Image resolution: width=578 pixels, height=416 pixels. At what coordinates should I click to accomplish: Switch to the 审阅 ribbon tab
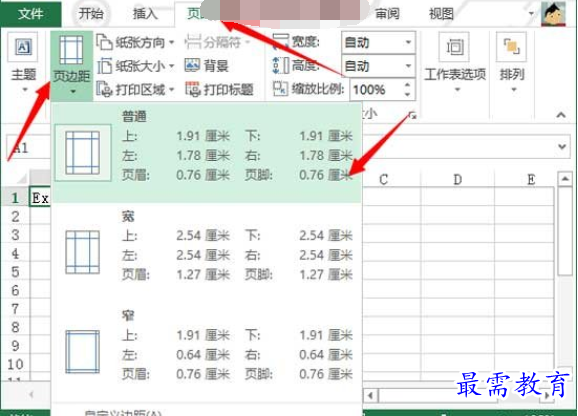[x=387, y=14]
